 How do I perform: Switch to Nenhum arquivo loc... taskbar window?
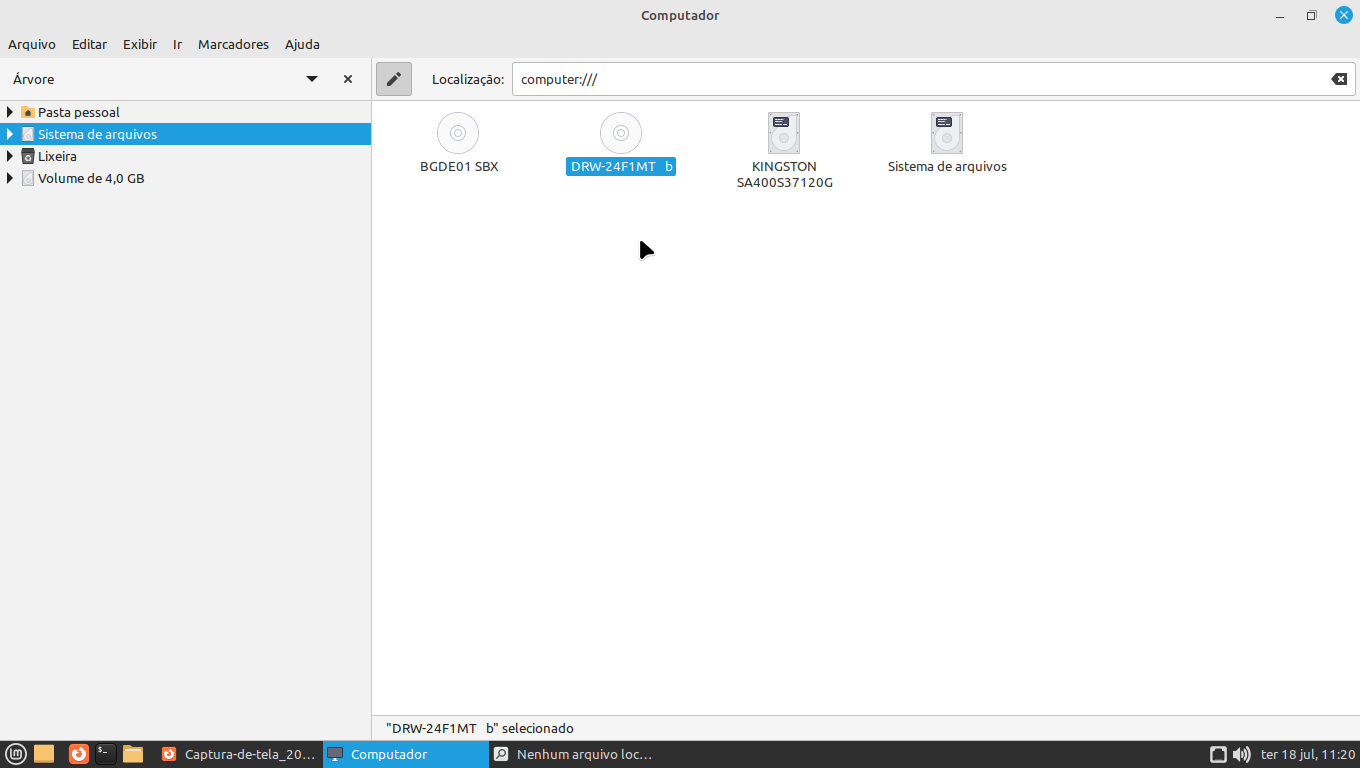[572, 754]
